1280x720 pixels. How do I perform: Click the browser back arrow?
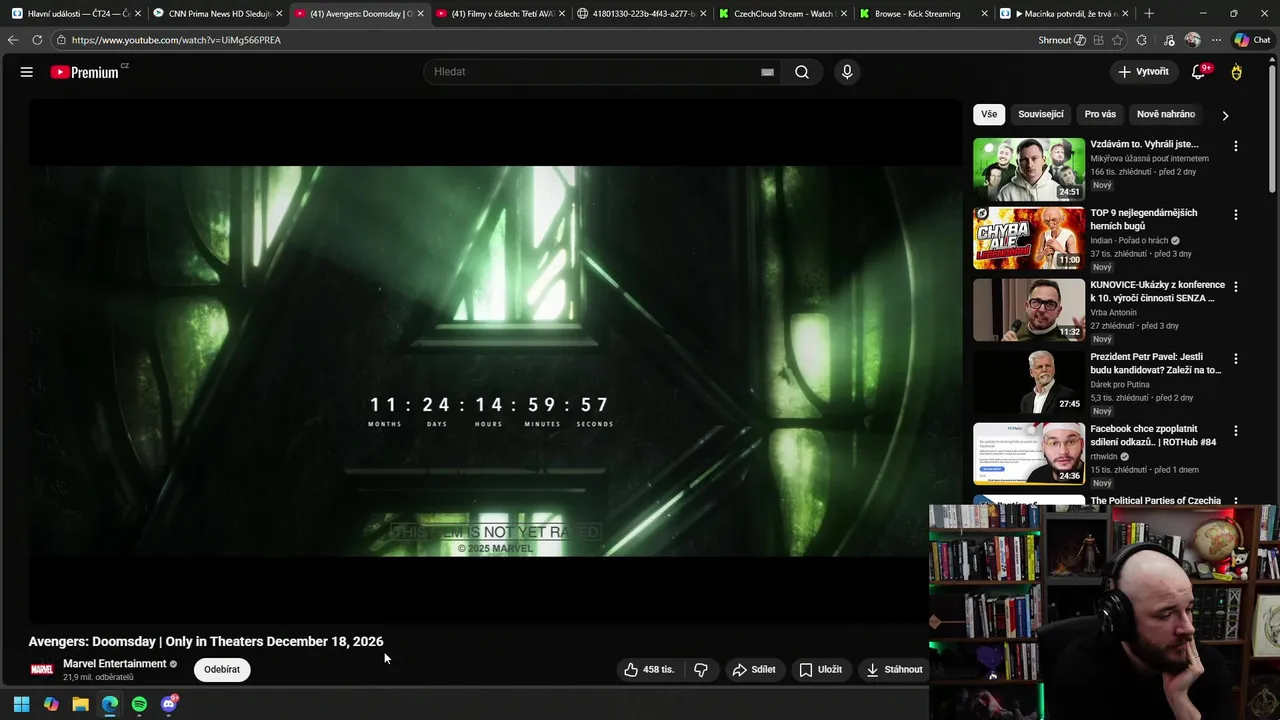[x=12, y=40]
